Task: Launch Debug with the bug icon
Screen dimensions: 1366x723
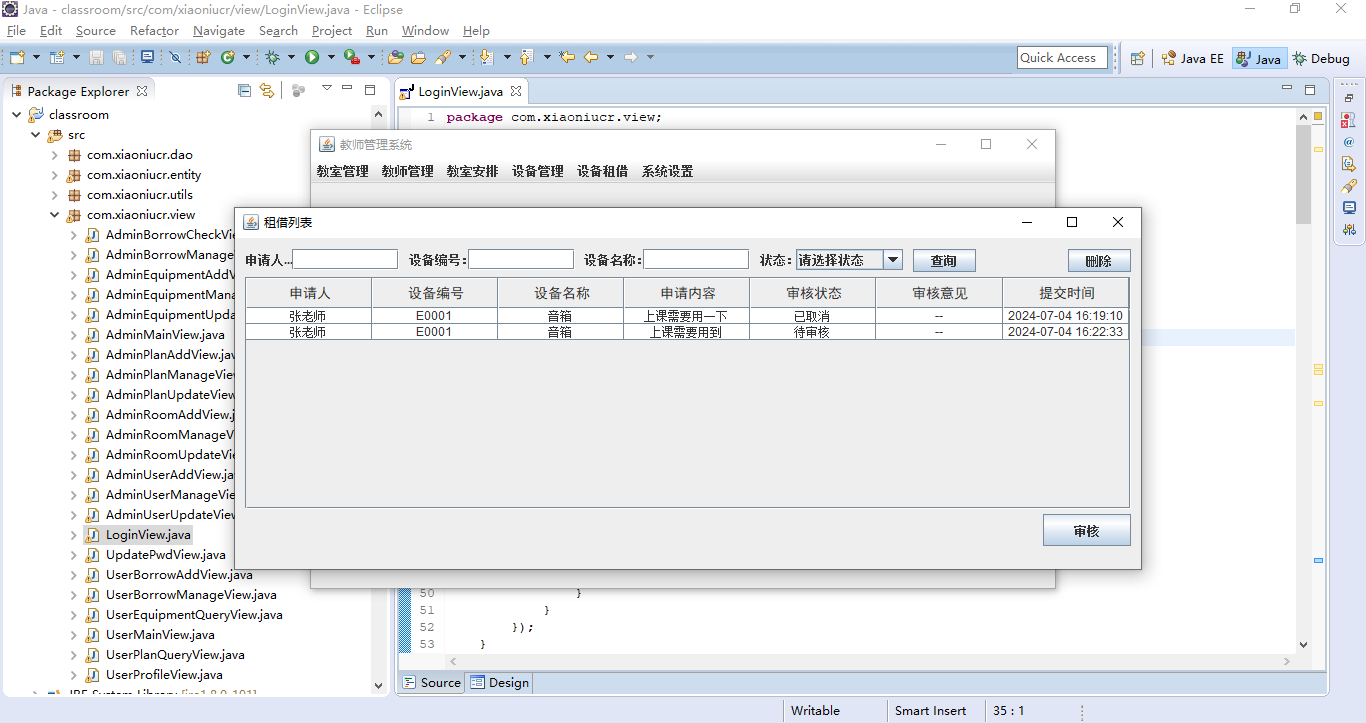Action: pos(272,58)
